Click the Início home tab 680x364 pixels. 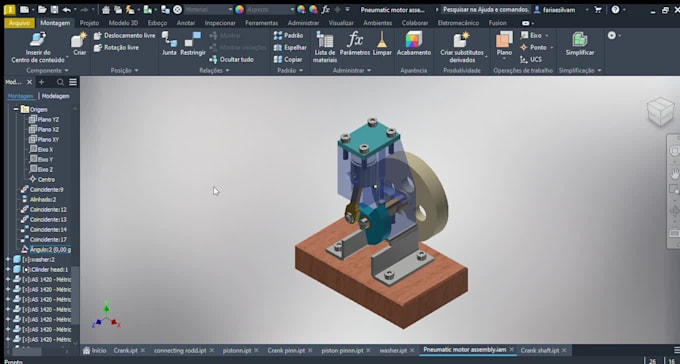(95, 350)
